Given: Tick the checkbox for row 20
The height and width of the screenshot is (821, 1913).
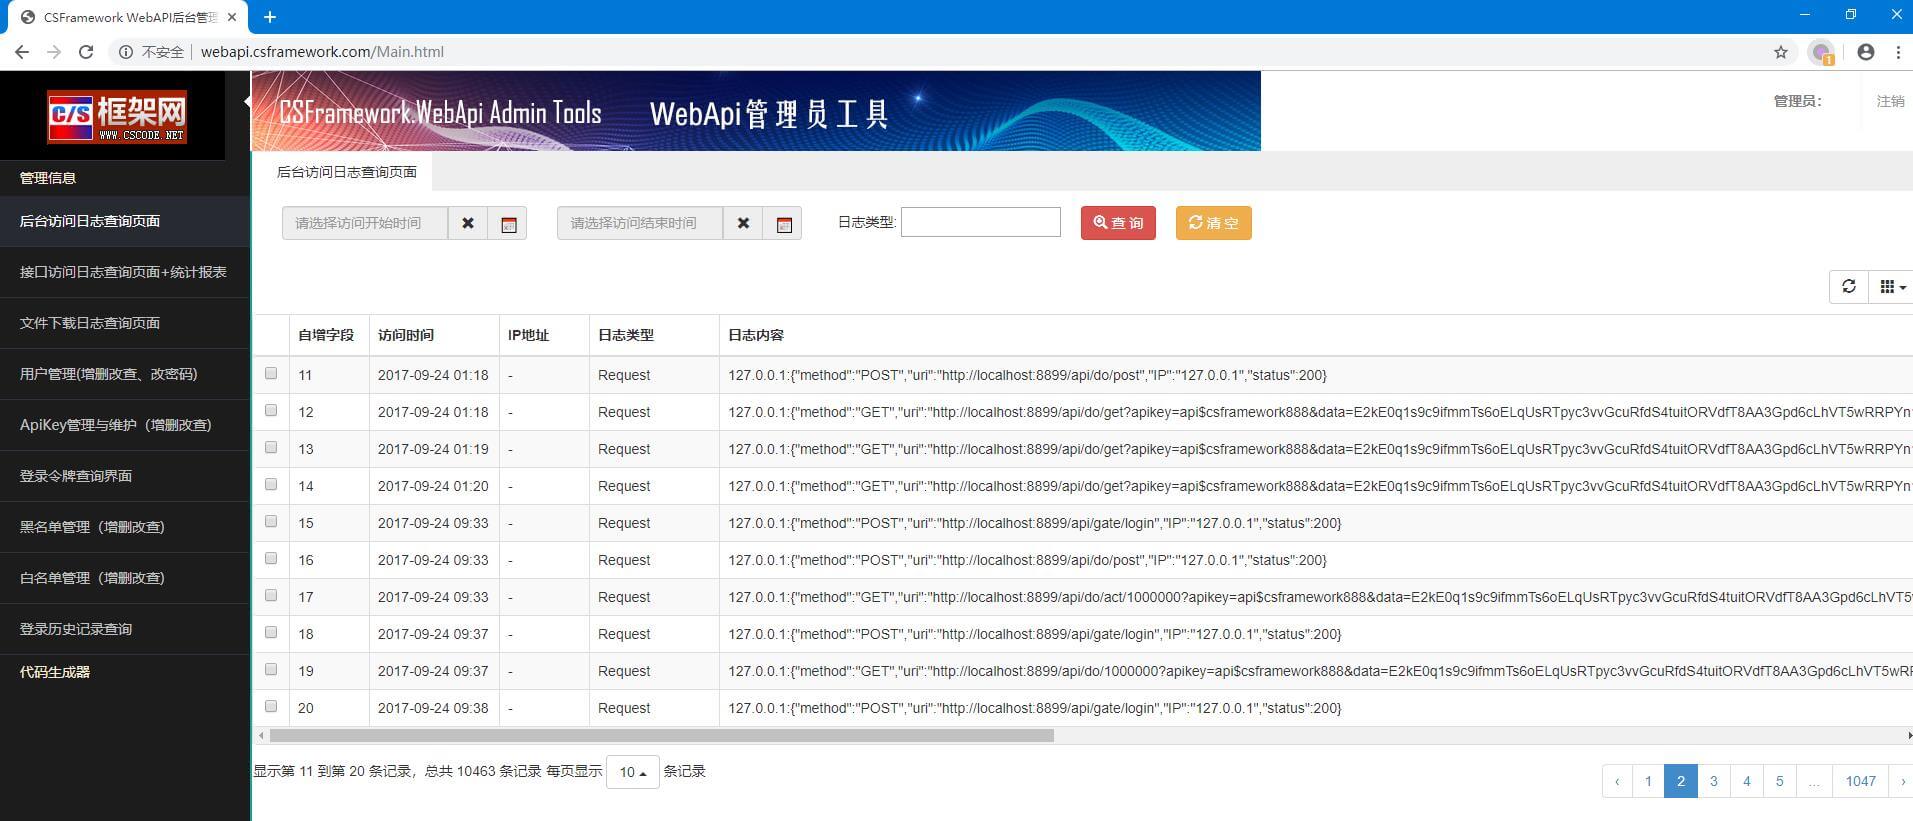Looking at the screenshot, I should pos(271,707).
